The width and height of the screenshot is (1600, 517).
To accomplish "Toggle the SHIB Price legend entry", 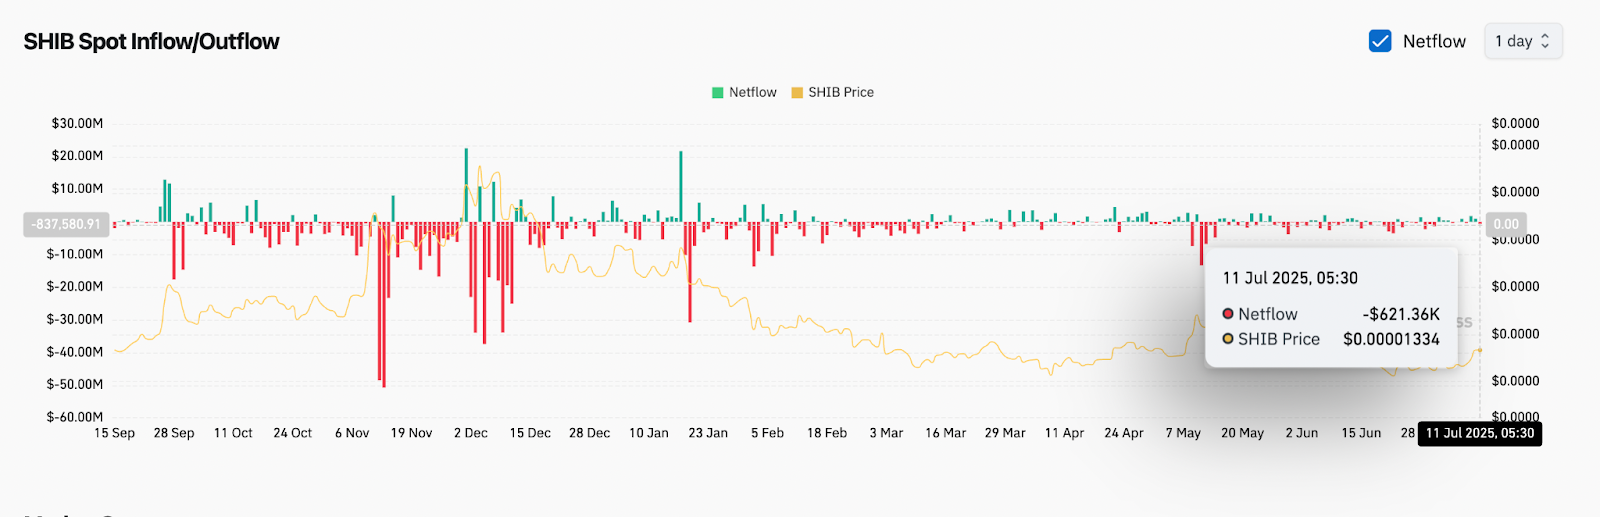I will (x=832, y=92).
